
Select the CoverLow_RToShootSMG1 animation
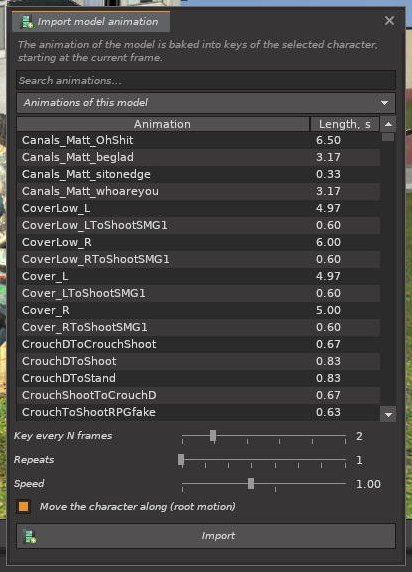pos(198,259)
